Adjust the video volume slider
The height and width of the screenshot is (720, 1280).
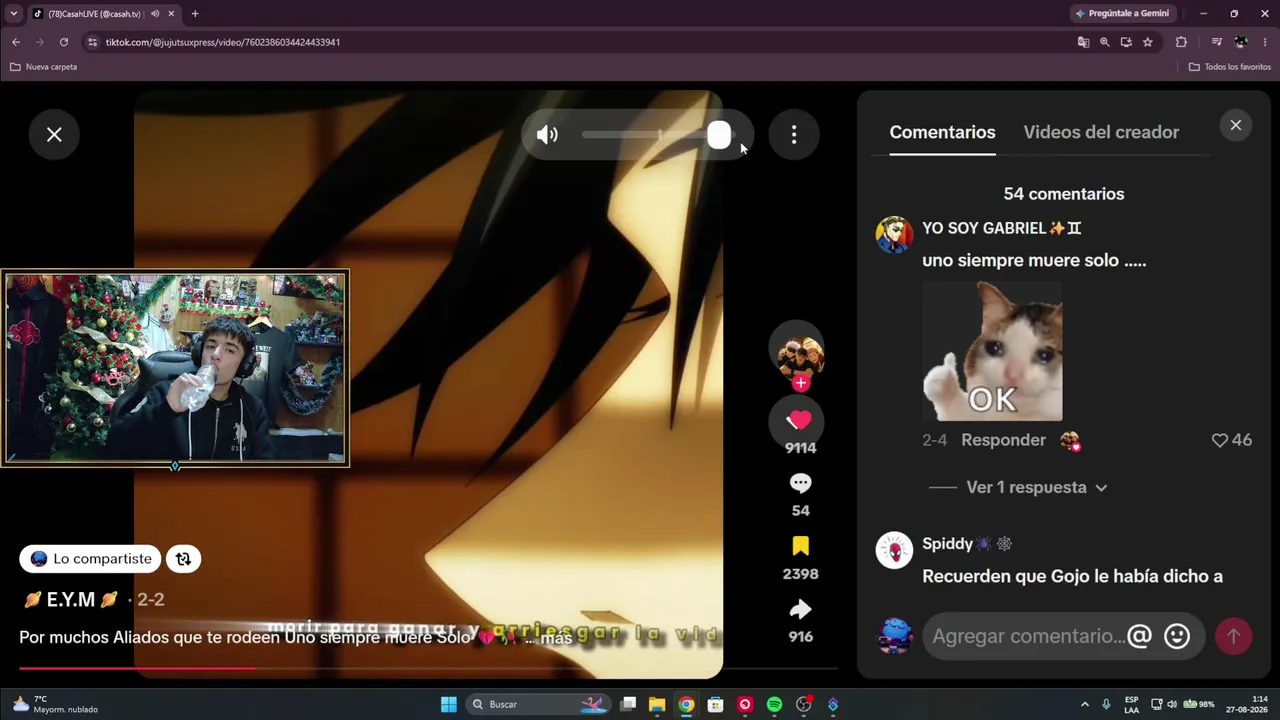point(657,135)
